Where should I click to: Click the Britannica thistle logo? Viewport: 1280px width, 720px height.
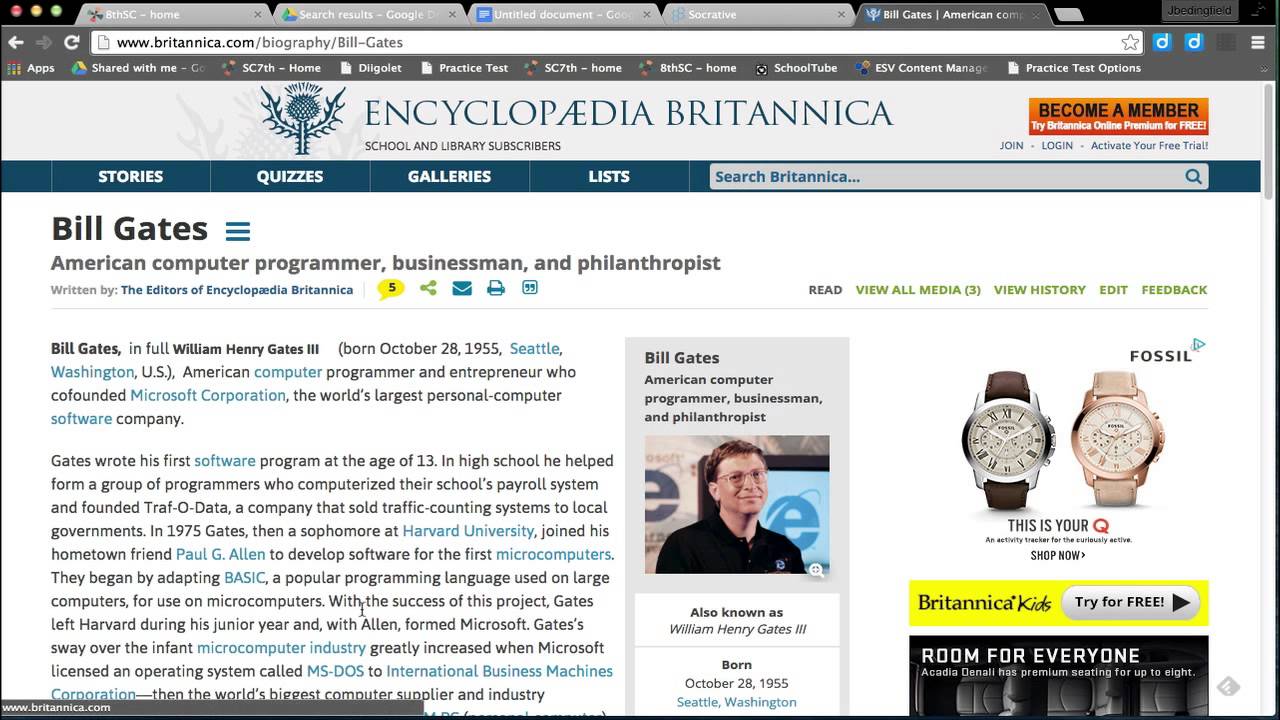pyautogui.click(x=304, y=119)
